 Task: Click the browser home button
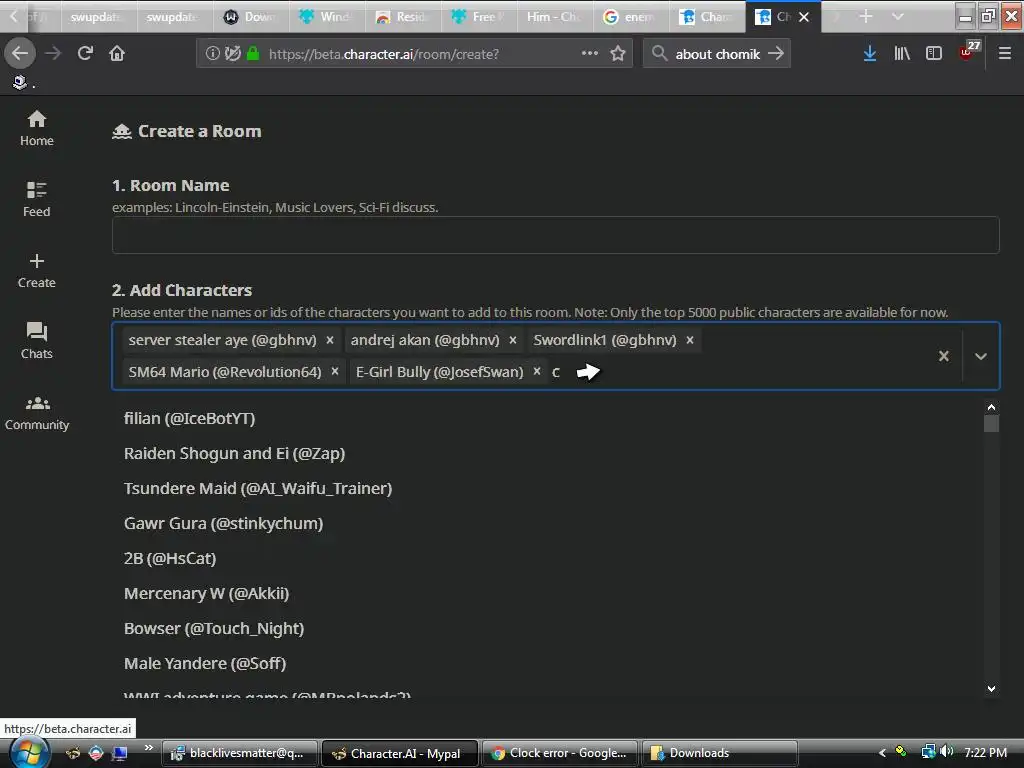tap(117, 53)
